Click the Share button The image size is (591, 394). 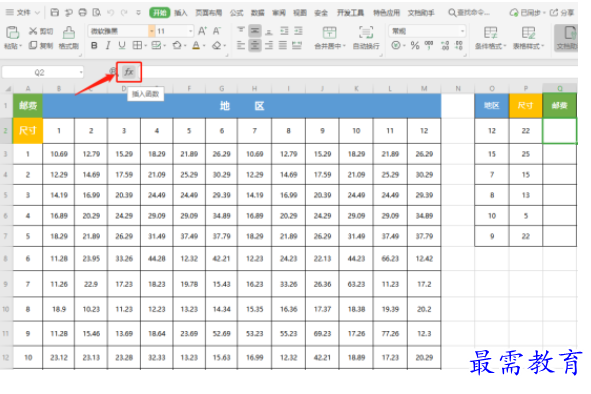click(562, 13)
